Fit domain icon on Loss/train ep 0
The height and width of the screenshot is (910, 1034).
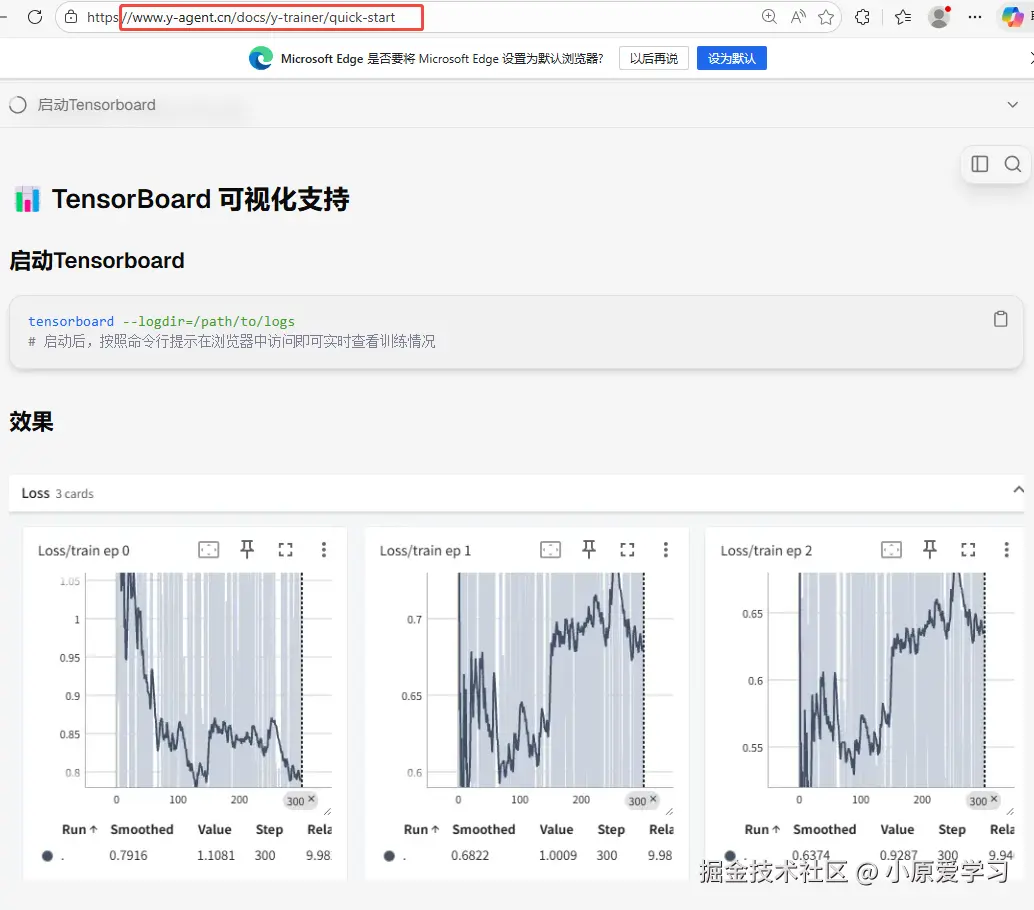tap(209, 549)
